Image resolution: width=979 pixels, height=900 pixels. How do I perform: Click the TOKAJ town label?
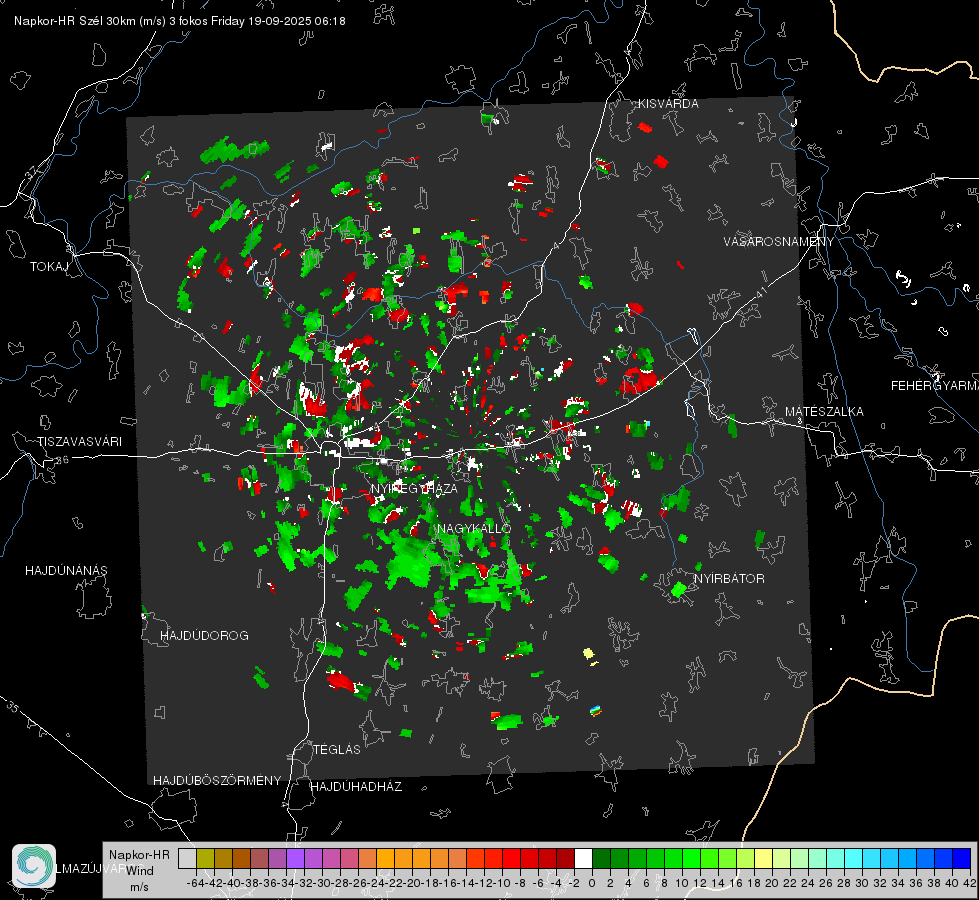pyautogui.click(x=49, y=267)
